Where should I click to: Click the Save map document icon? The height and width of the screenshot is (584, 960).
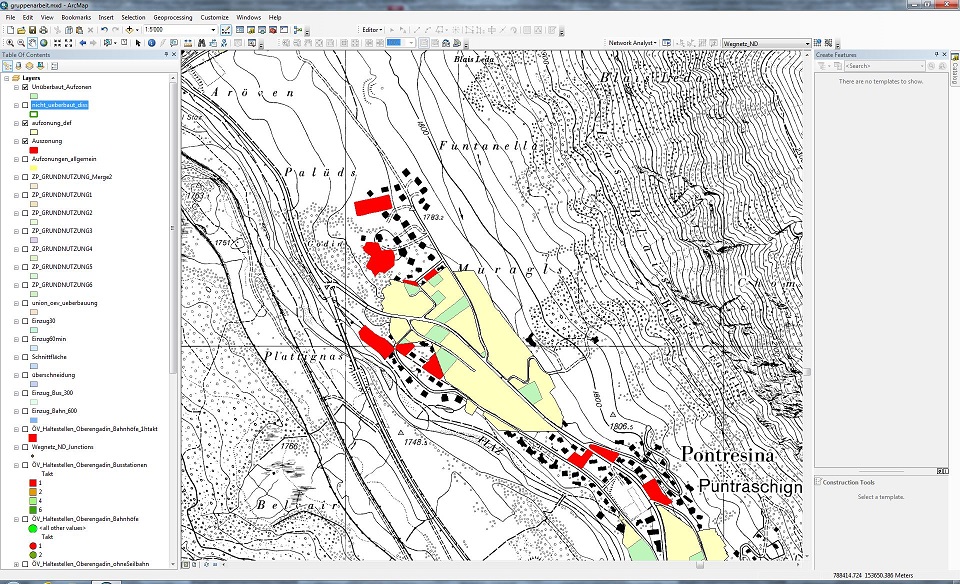tap(33, 30)
